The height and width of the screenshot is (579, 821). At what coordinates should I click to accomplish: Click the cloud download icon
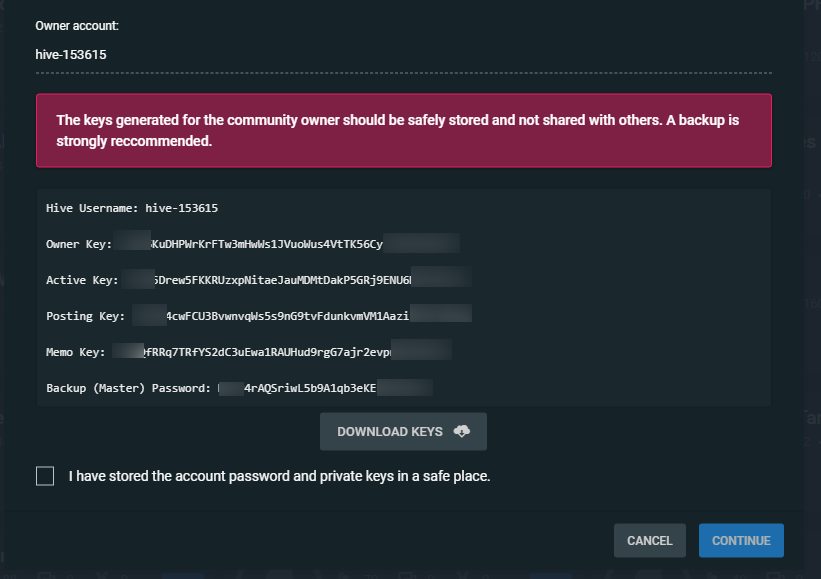click(x=461, y=431)
